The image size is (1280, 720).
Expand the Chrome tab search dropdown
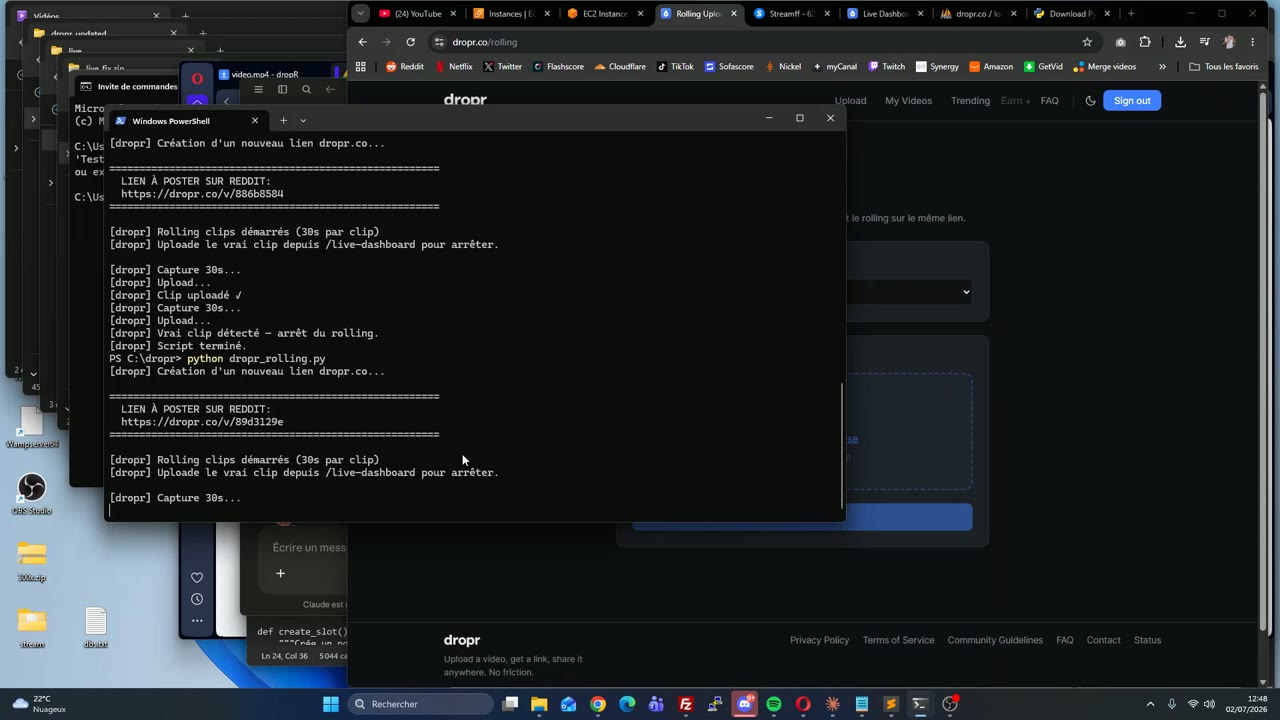tap(361, 14)
